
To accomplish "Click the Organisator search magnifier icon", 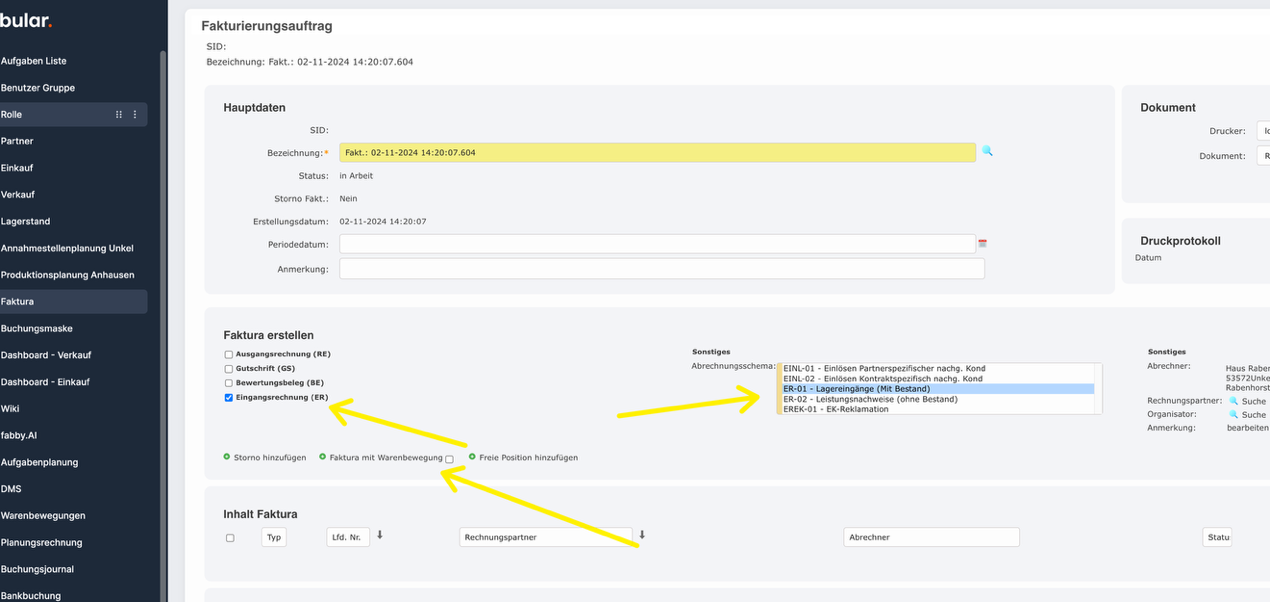I will point(1234,414).
